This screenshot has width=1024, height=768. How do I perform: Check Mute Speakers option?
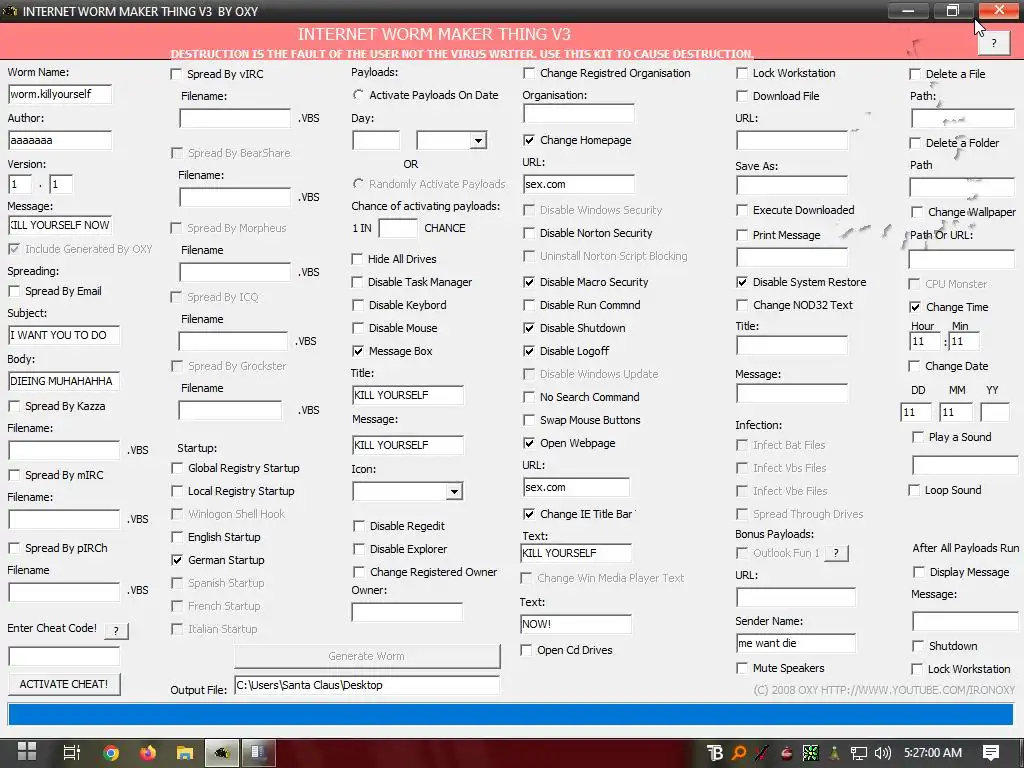click(x=742, y=668)
